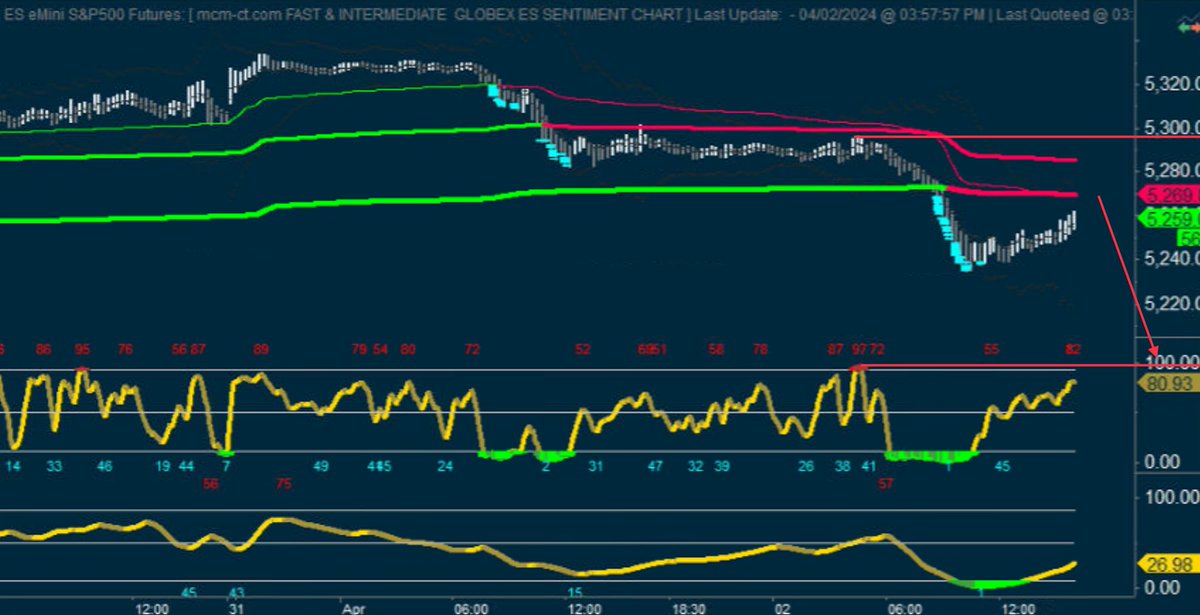
Task: Click the cyan 19 trough label
Action: [163, 466]
